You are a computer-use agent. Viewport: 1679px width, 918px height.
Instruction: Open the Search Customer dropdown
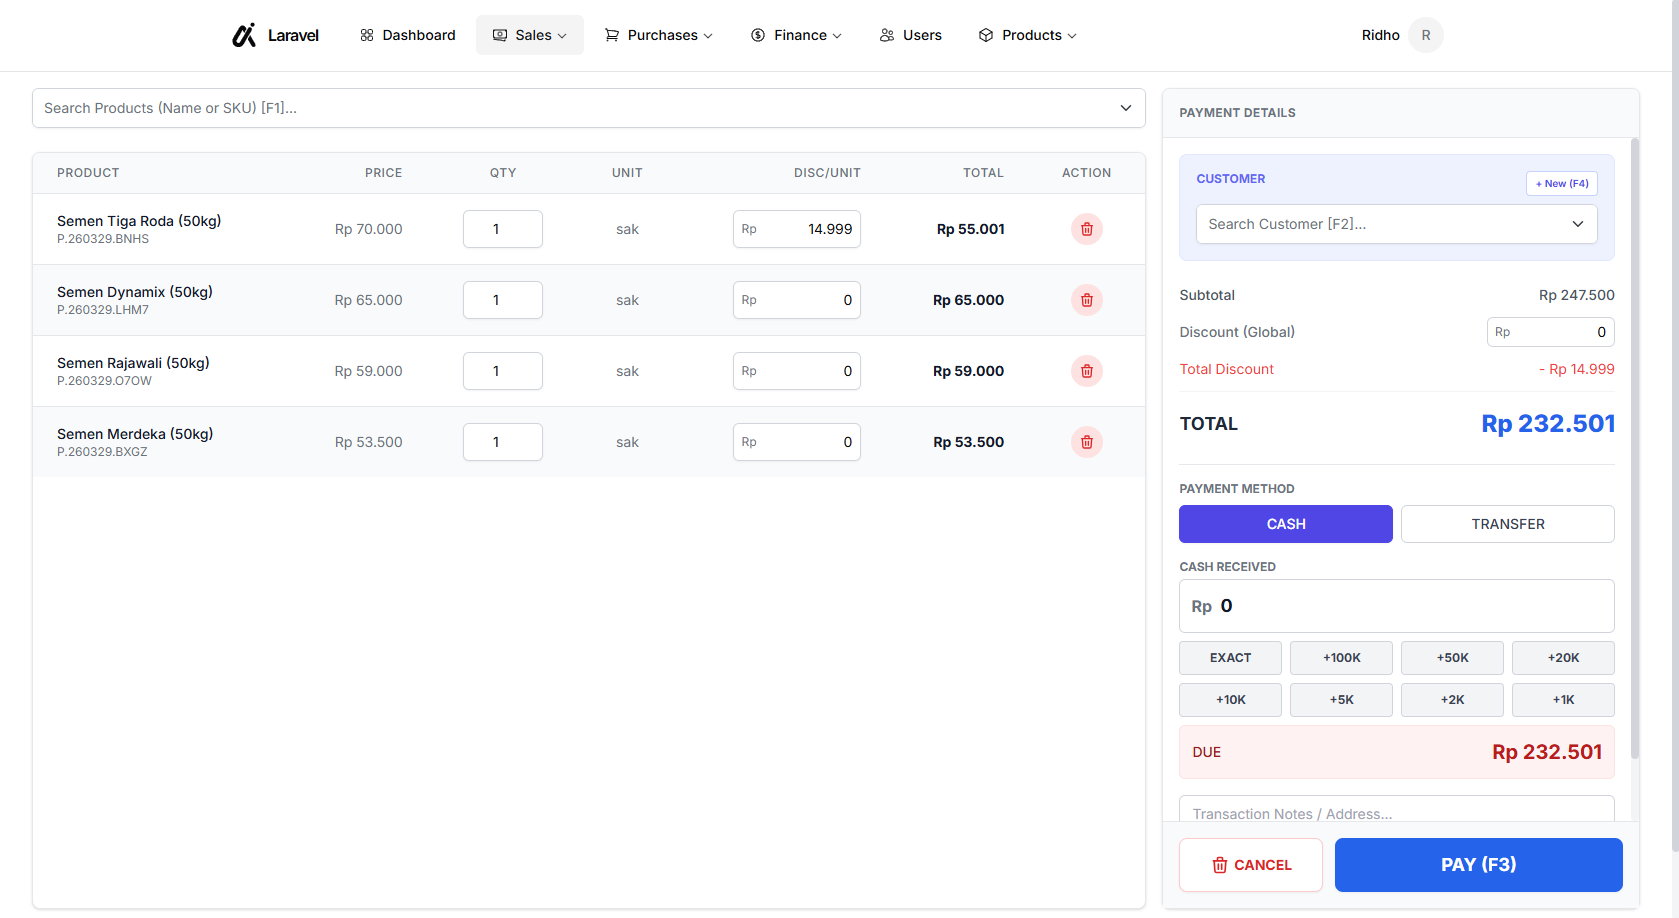coord(1397,224)
